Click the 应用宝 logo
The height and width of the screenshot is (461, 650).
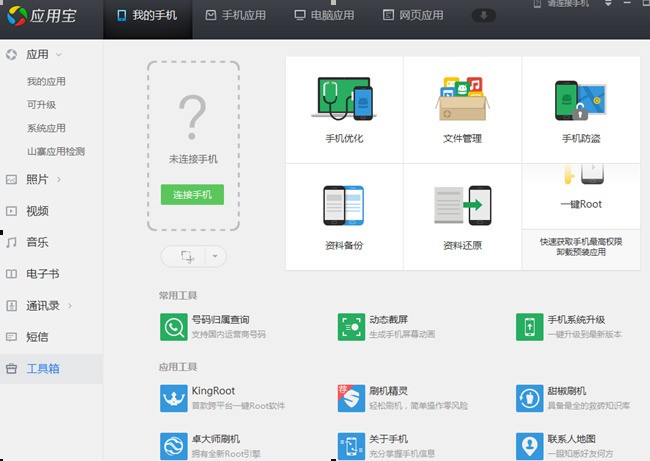(x=42, y=16)
